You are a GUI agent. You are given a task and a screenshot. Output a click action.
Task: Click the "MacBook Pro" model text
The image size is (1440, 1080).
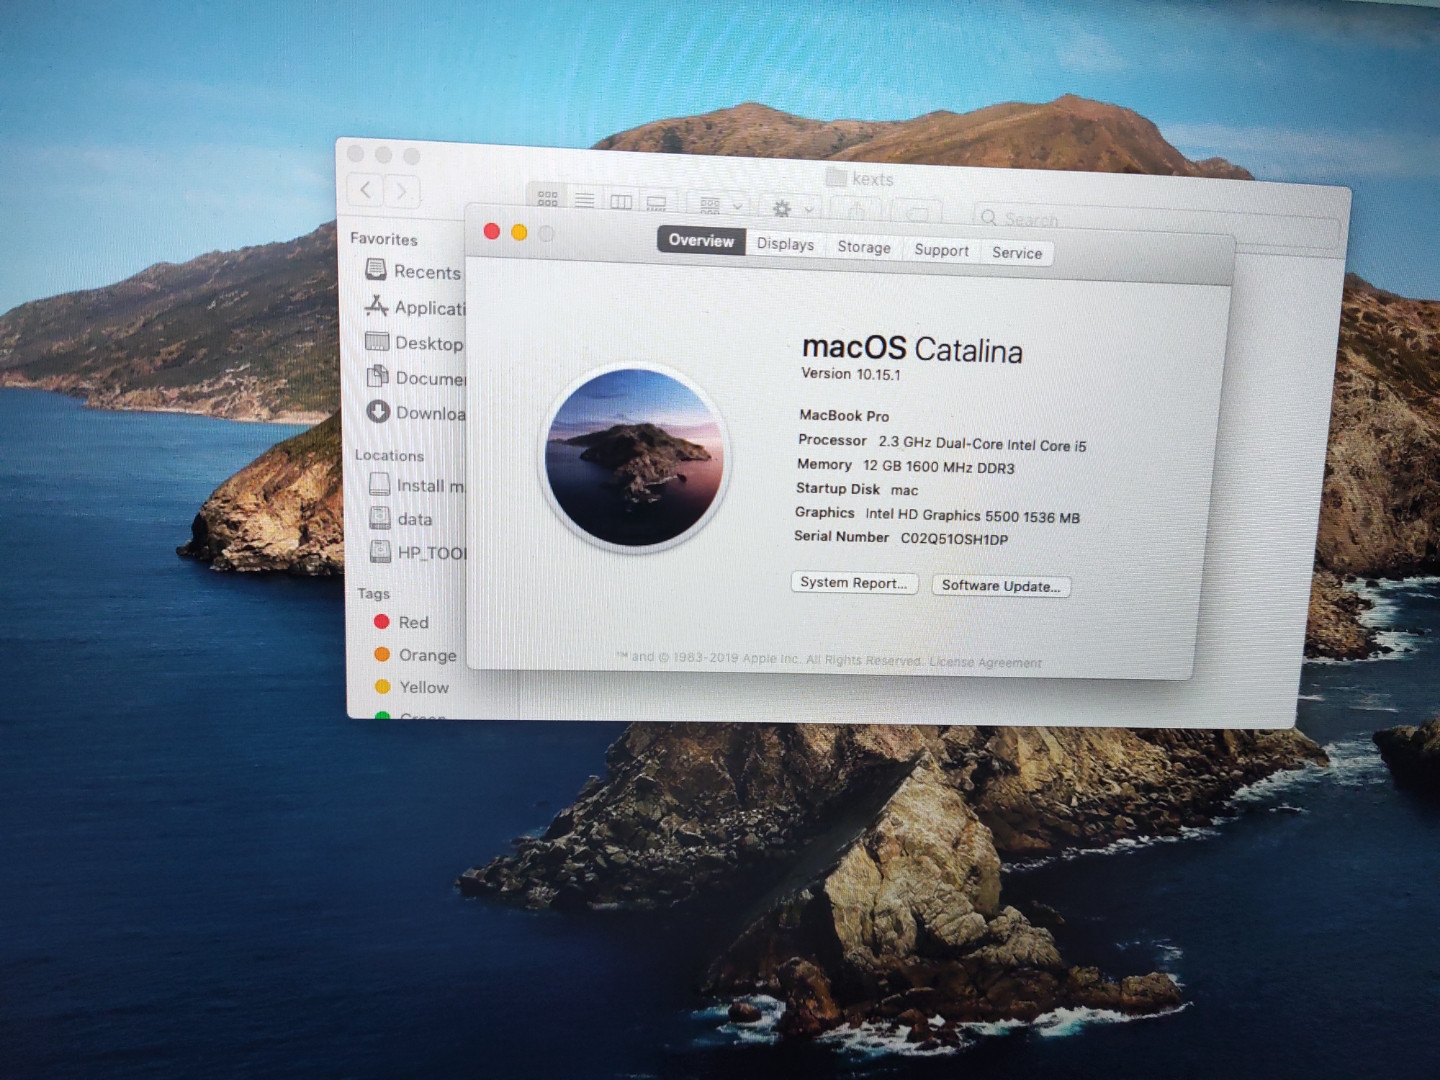[844, 415]
